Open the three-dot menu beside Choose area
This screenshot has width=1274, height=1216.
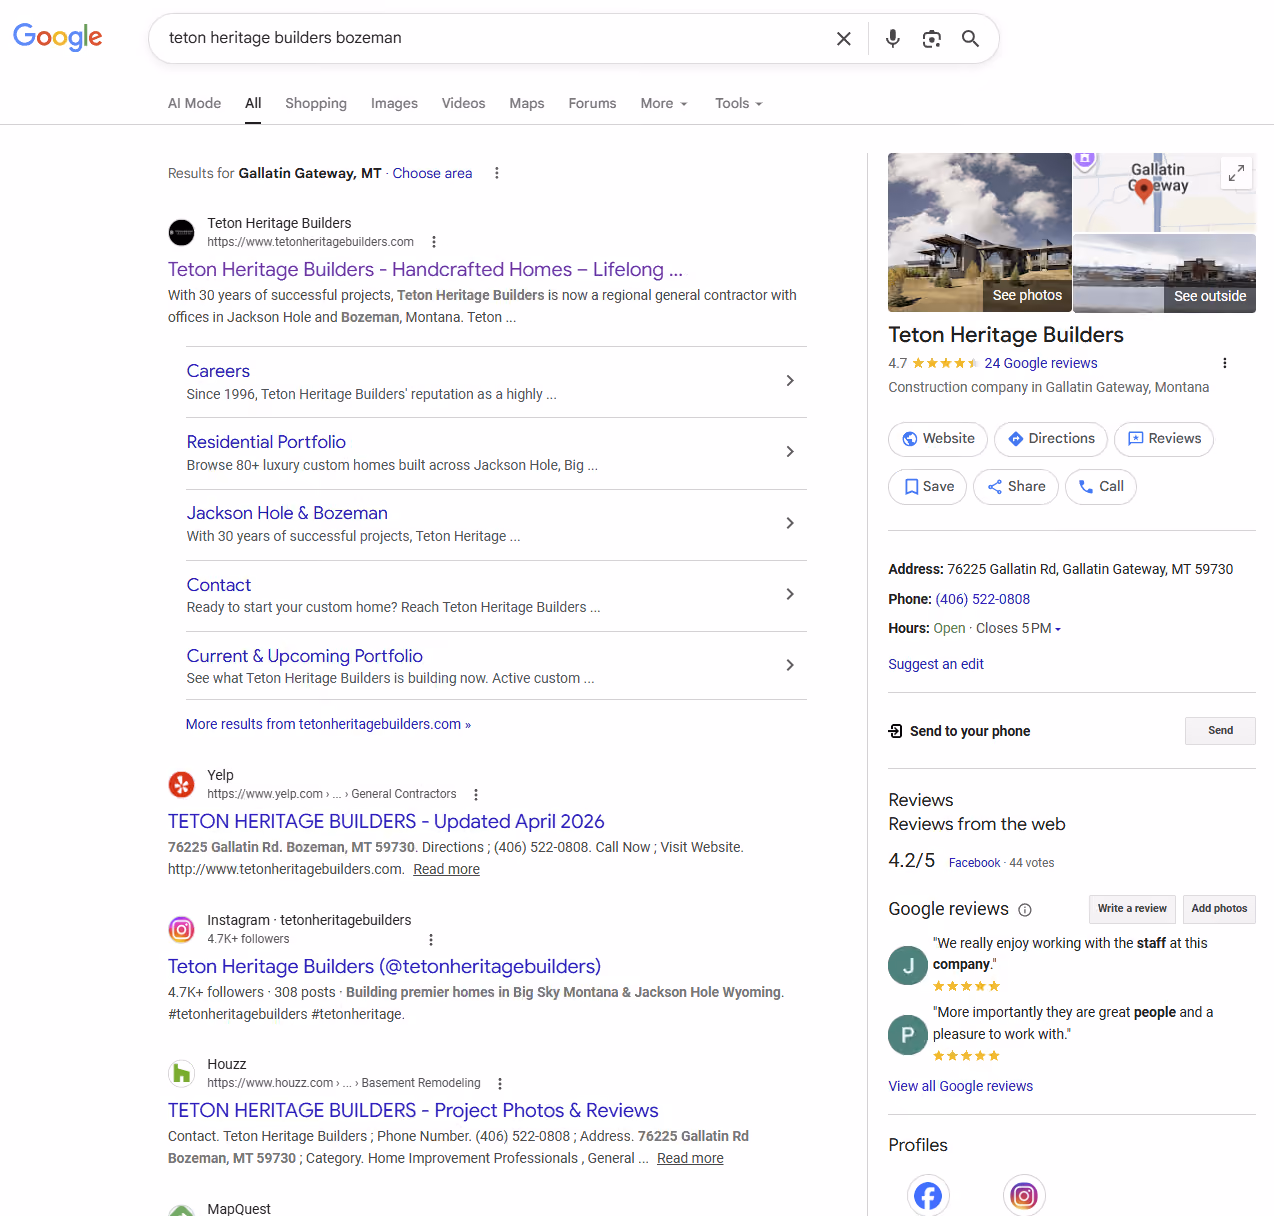(496, 173)
